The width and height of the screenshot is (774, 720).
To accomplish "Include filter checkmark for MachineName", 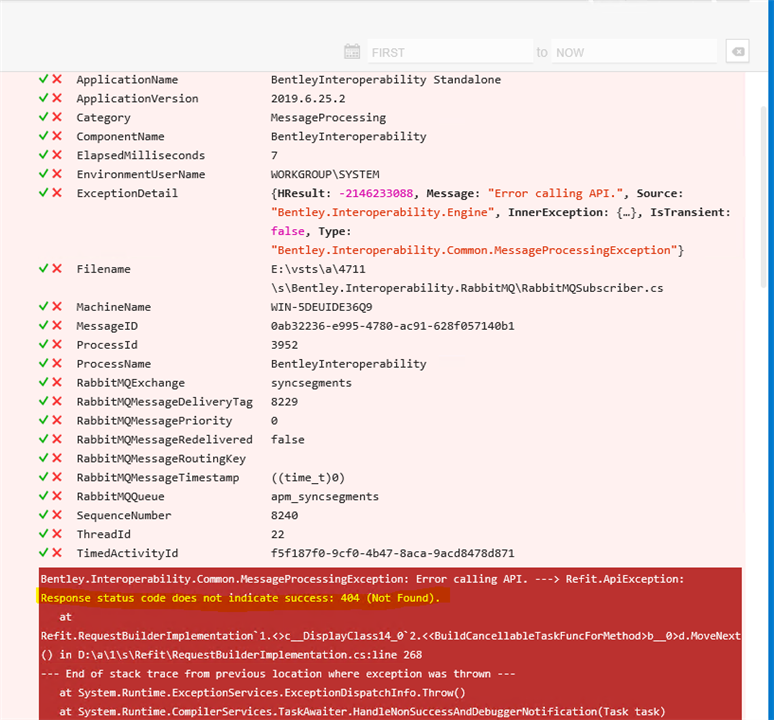I will coord(43,306).
